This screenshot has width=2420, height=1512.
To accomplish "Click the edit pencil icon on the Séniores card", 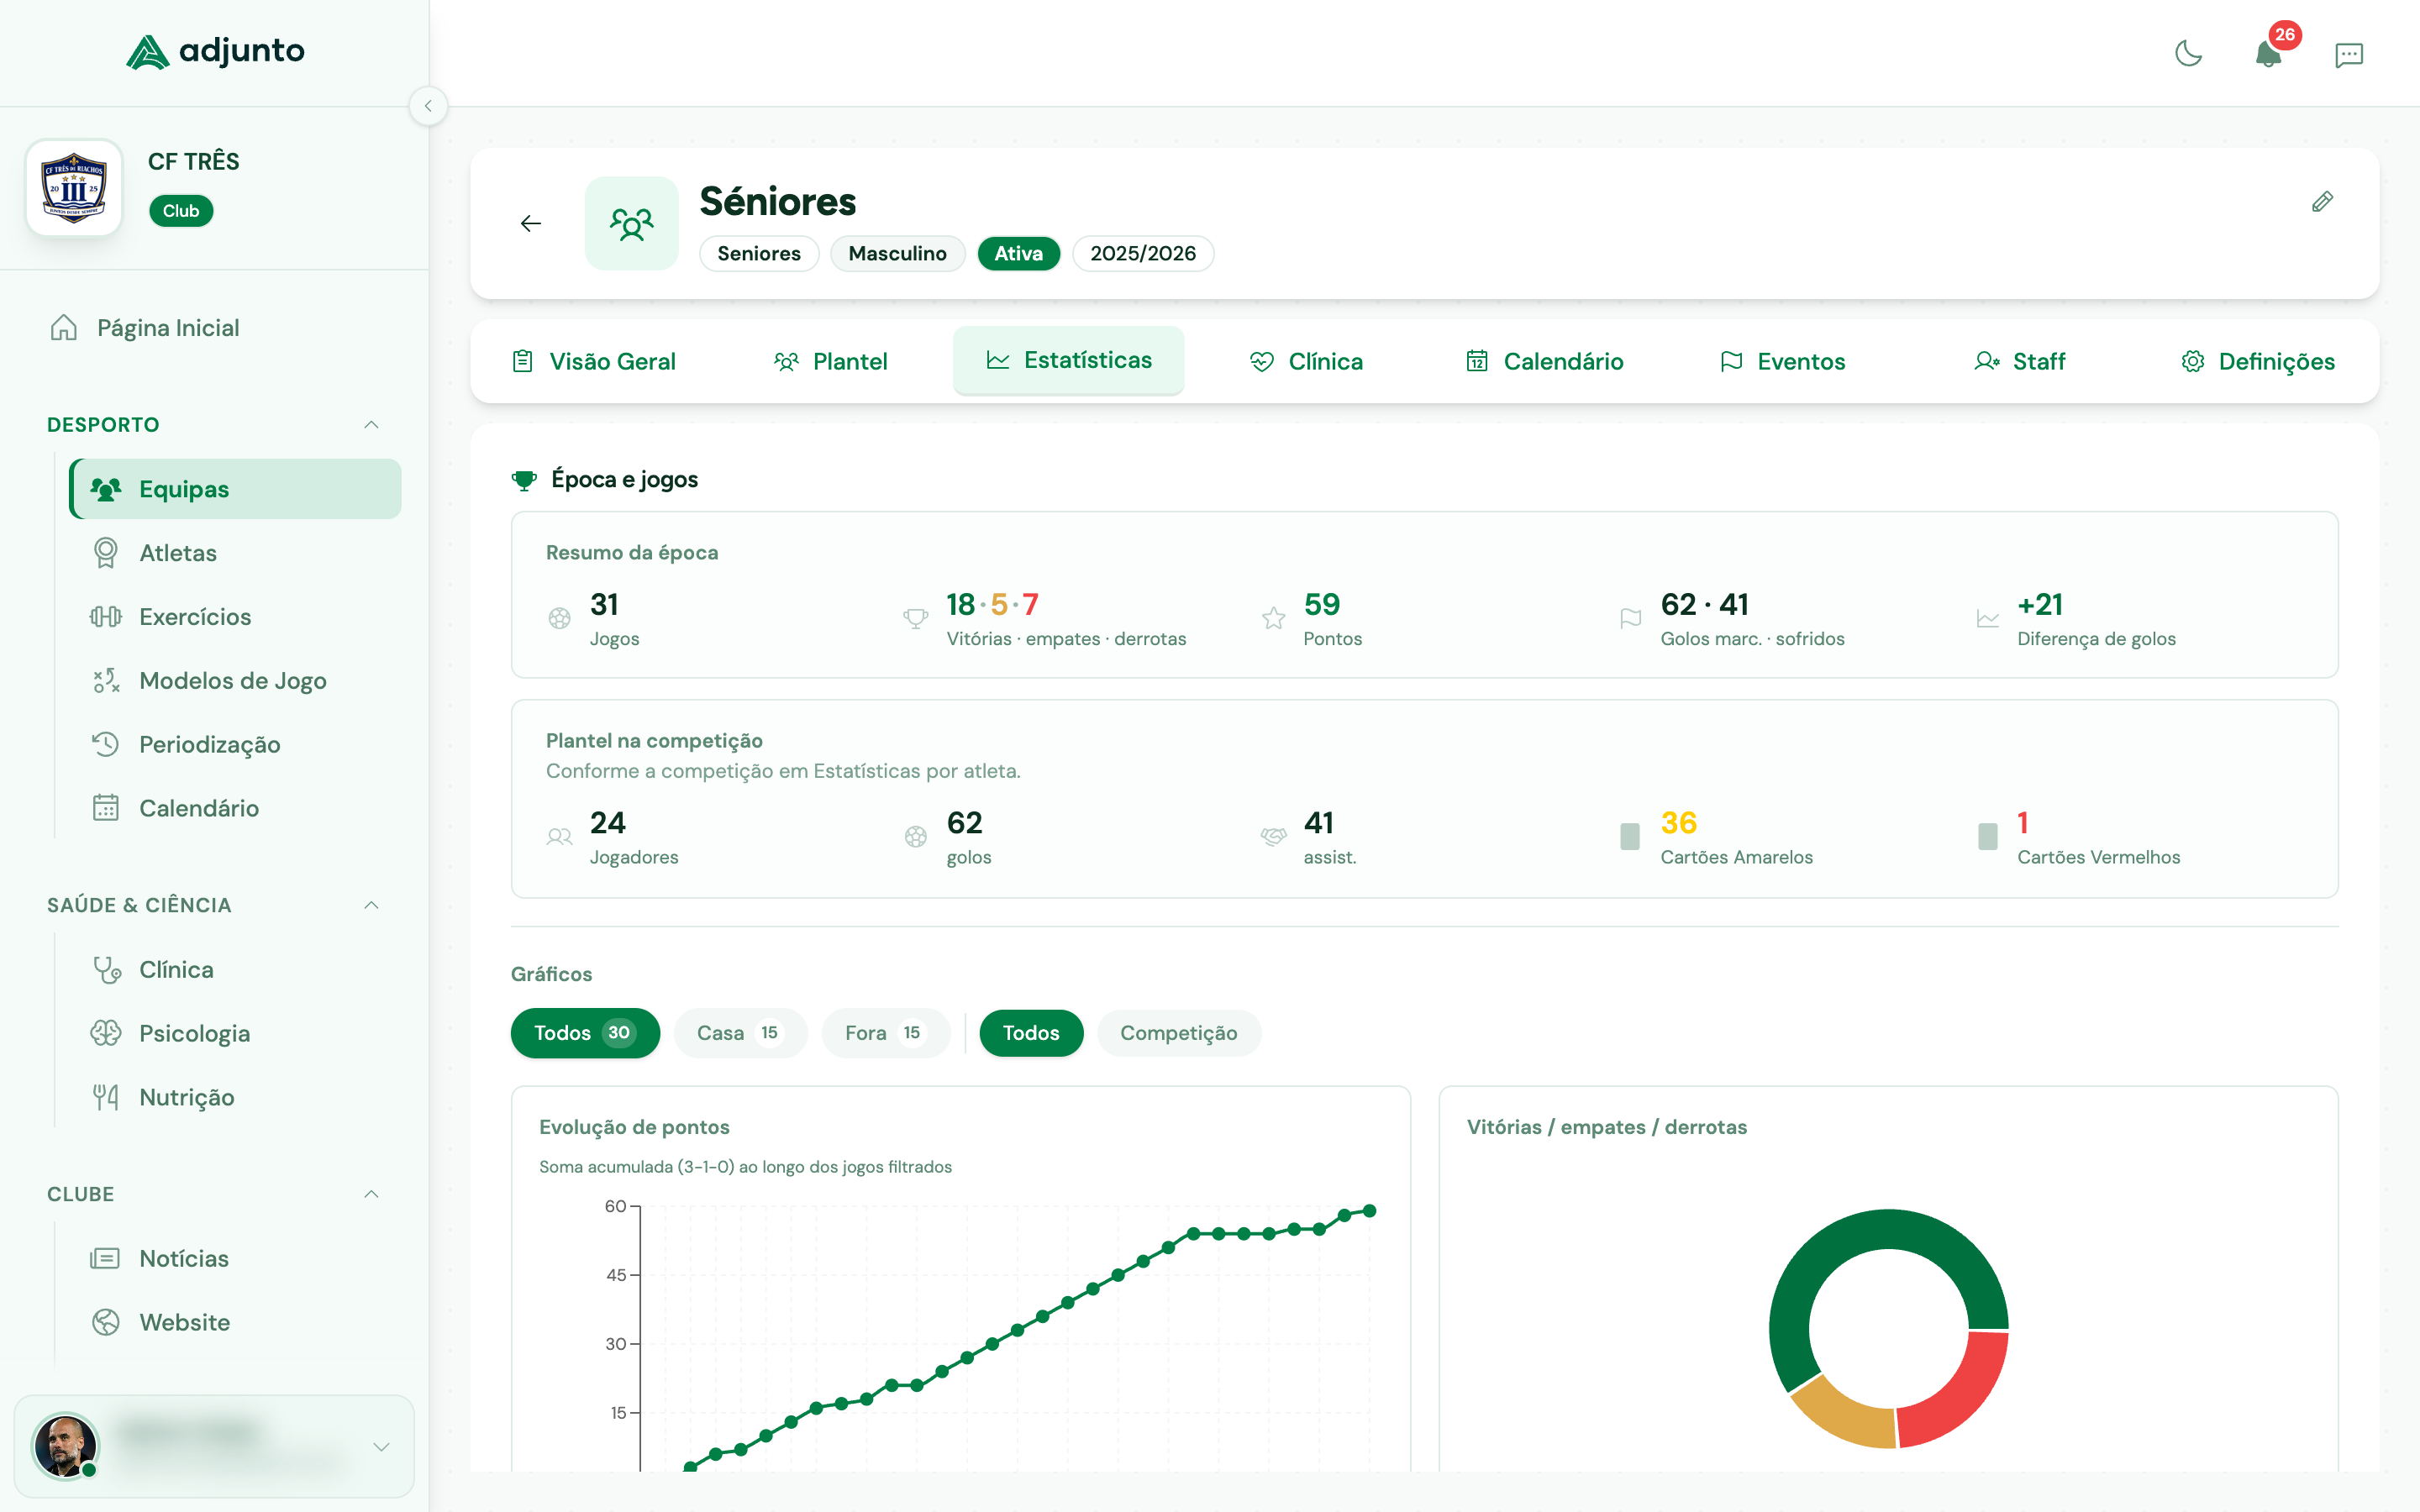I will pos(2323,202).
